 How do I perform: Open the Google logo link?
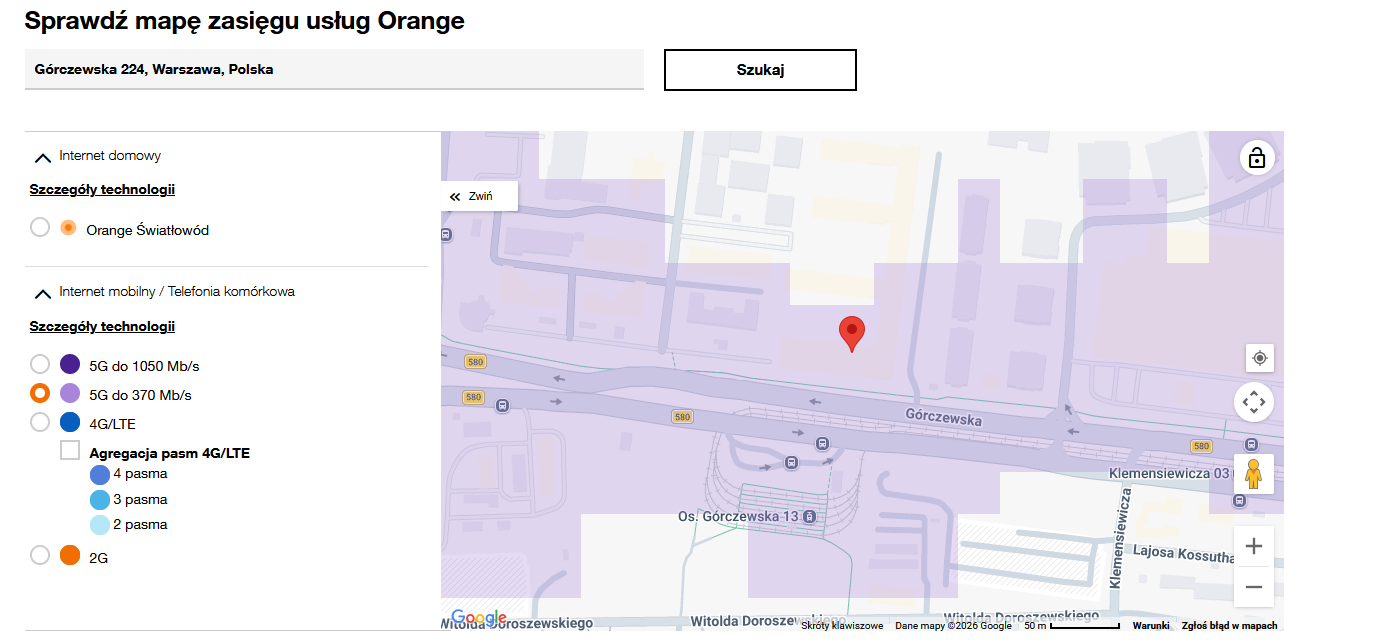pos(478,618)
